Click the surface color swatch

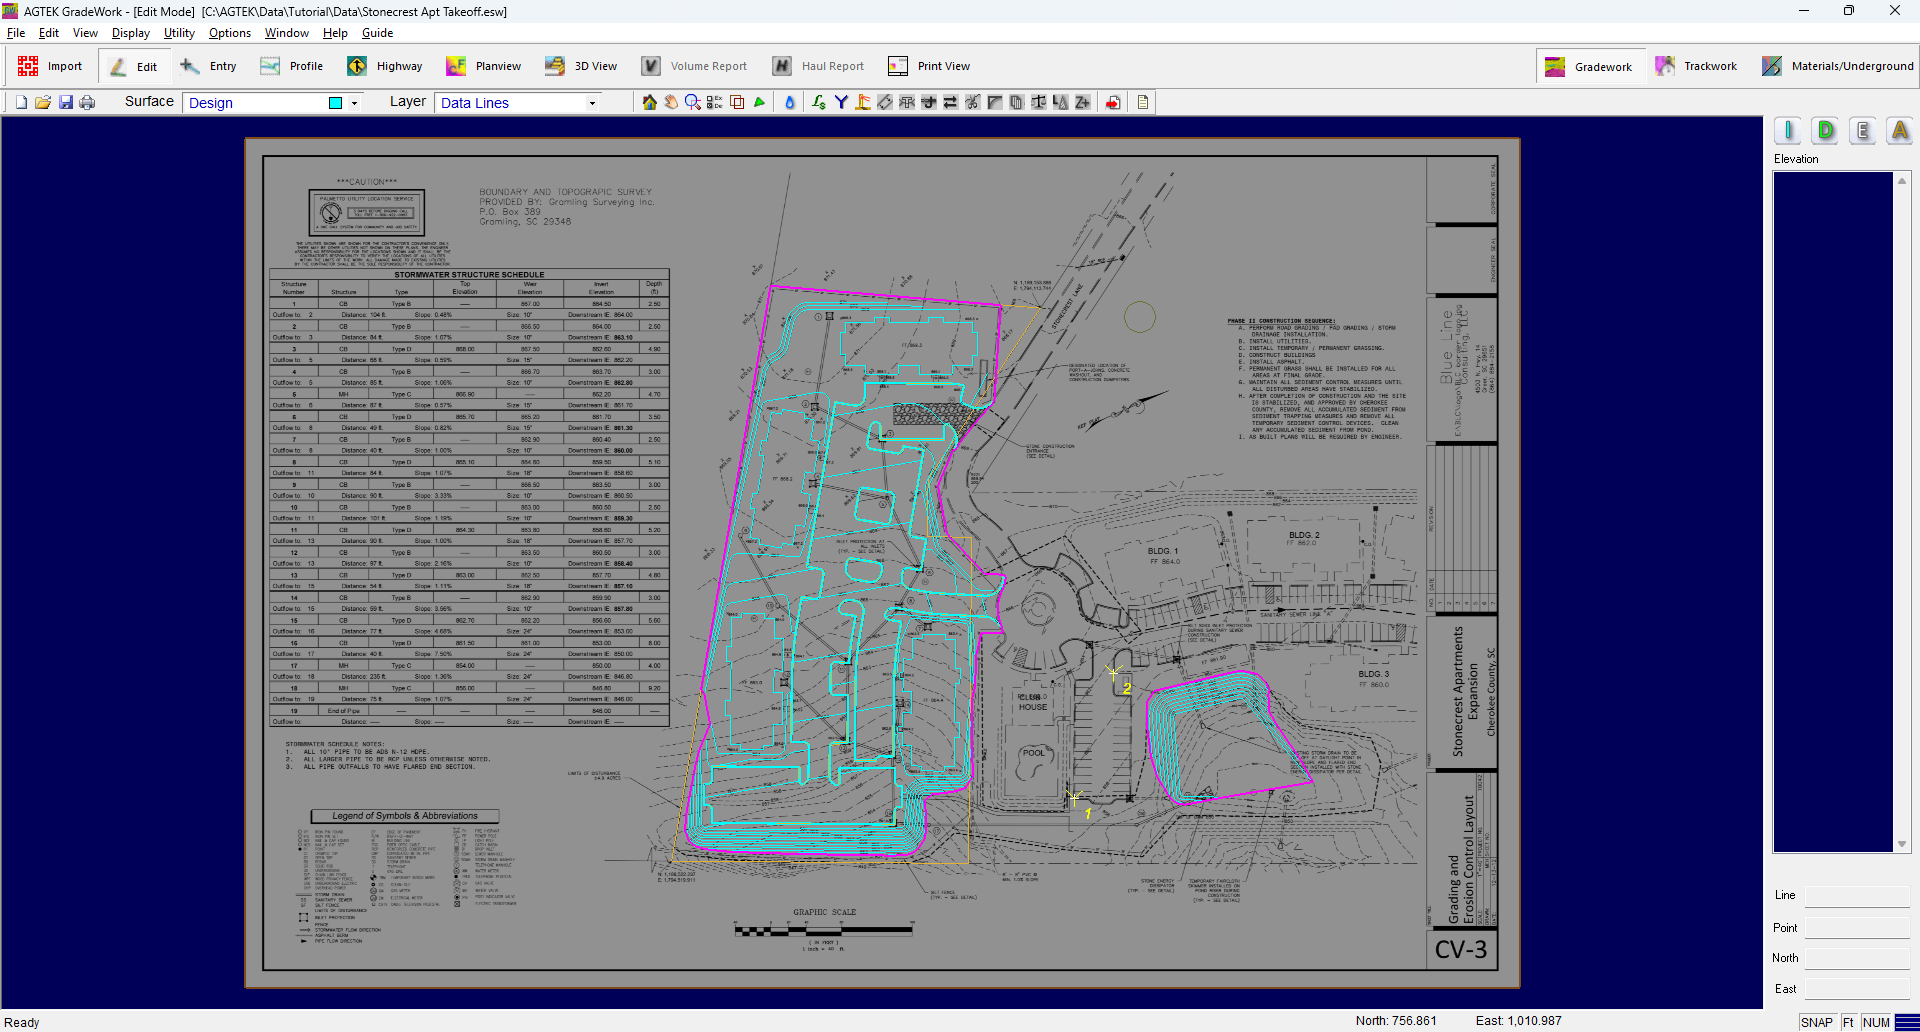tap(337, 102)
